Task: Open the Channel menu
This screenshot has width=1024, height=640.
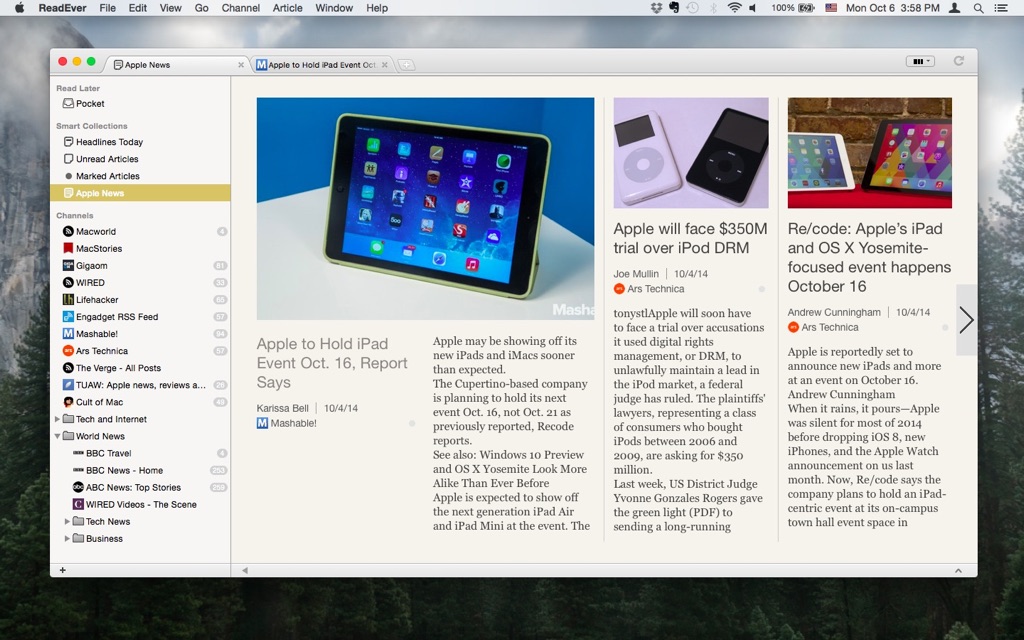Action: (x=240, y=8)
